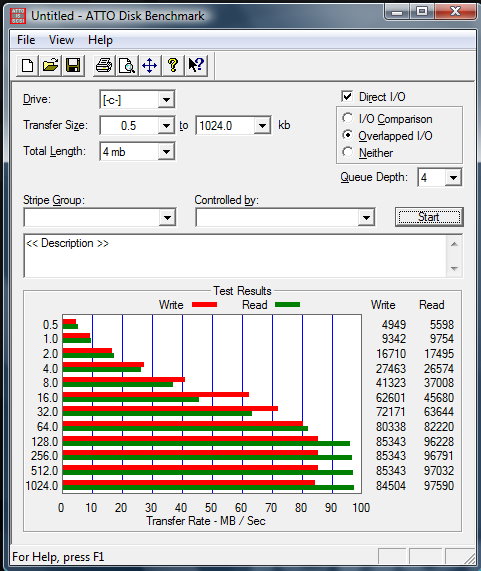The width and height of the screenshot is (481, 571).
Task: Expand the Stripe Group dropdown
Action: click(x=167, y=218)
